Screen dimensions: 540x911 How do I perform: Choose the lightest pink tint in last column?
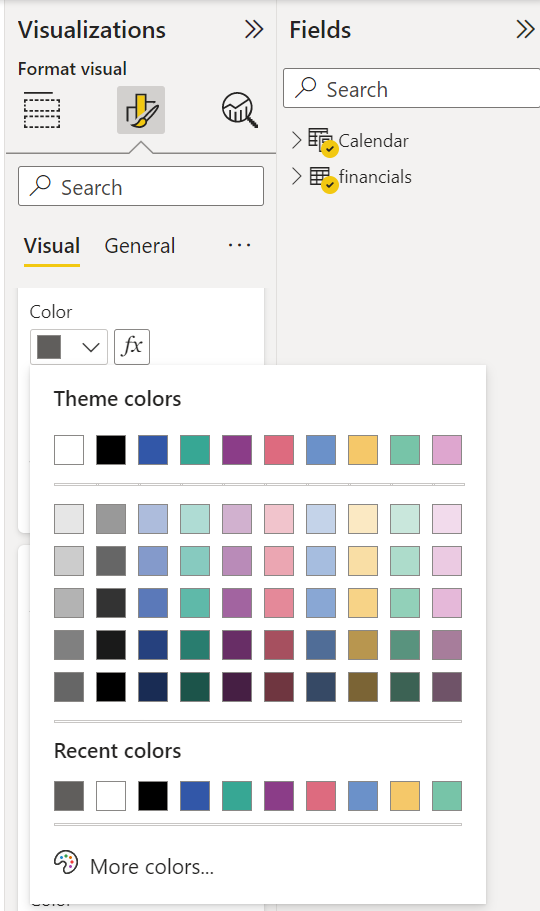click(x=447, y=519)
